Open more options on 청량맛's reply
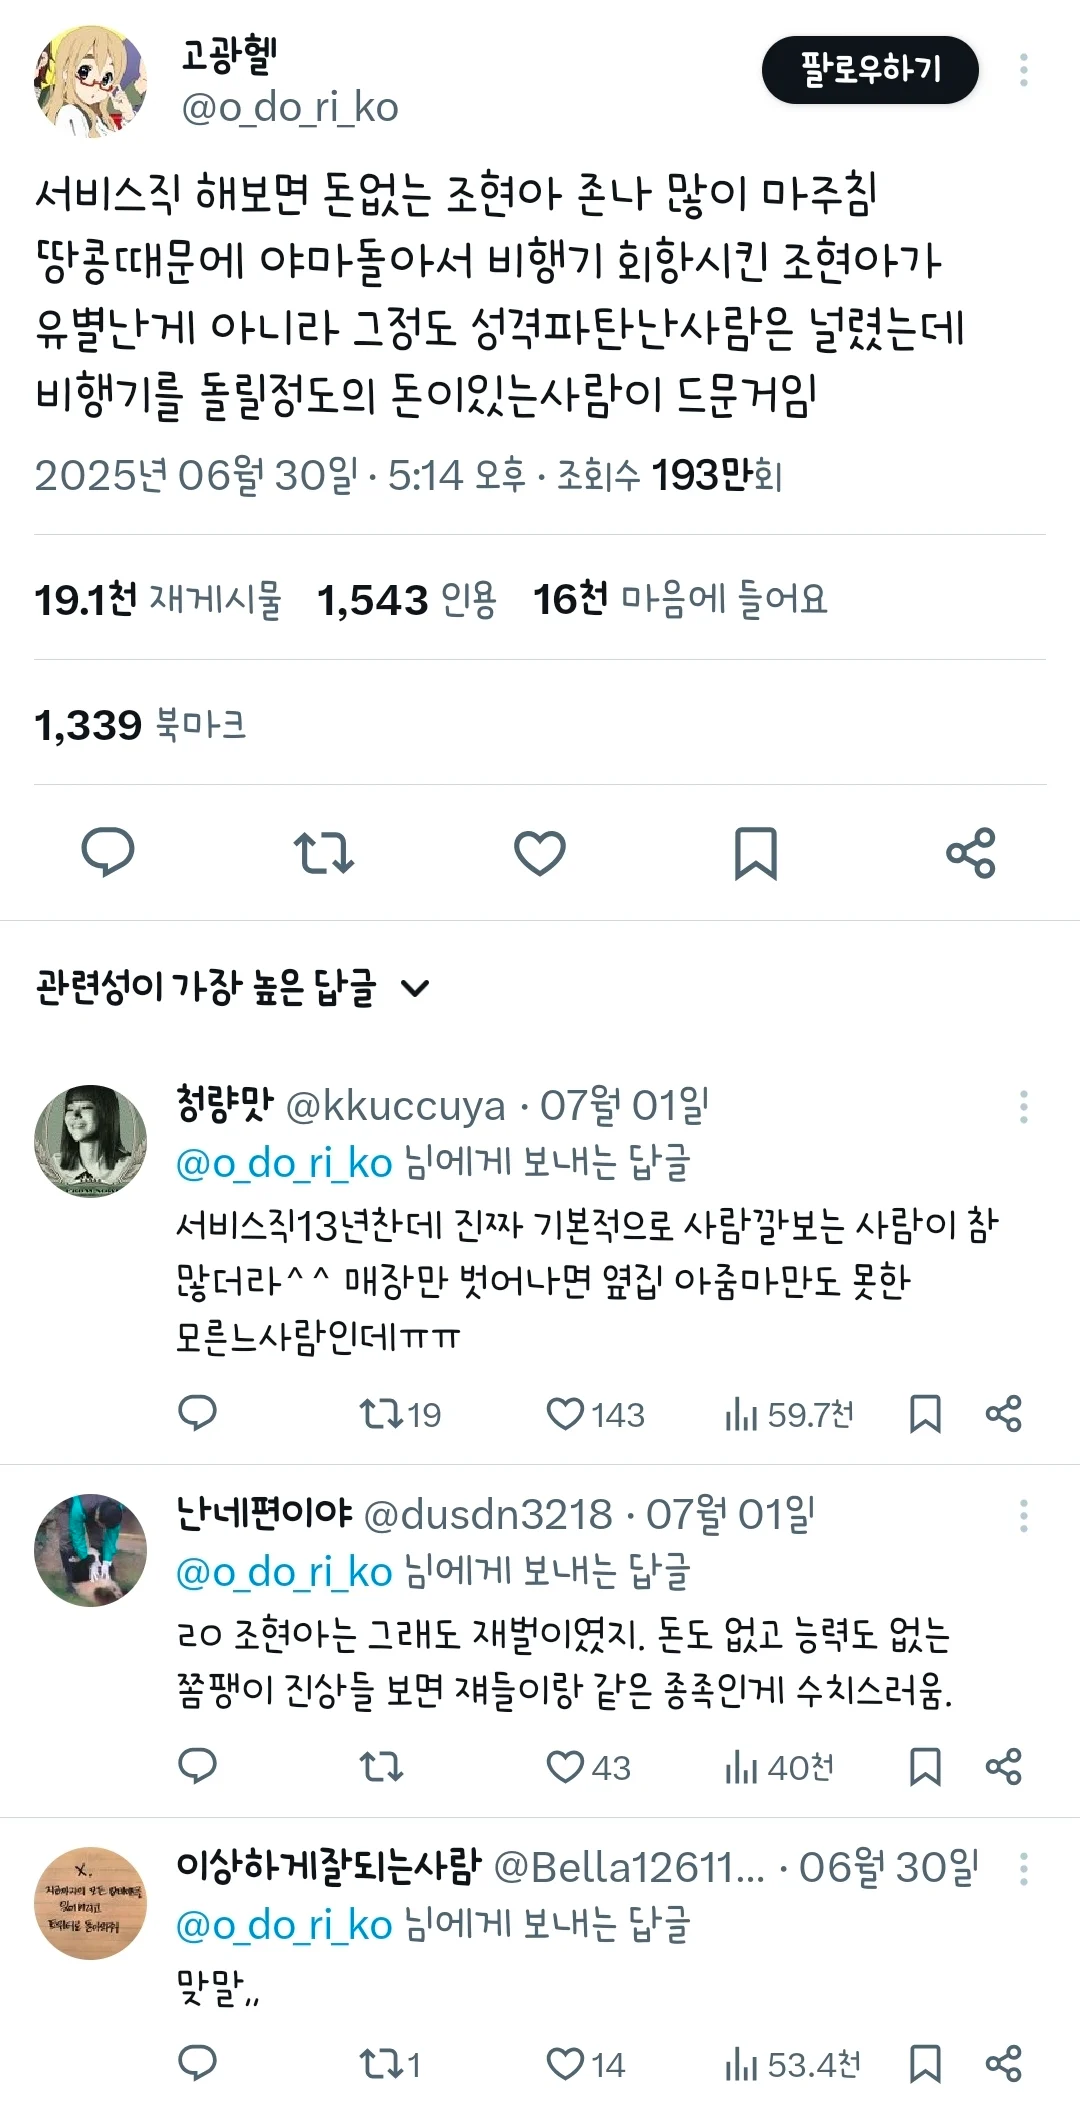Screen dimensions: 1080x2113 [x=1023, y=1107]
